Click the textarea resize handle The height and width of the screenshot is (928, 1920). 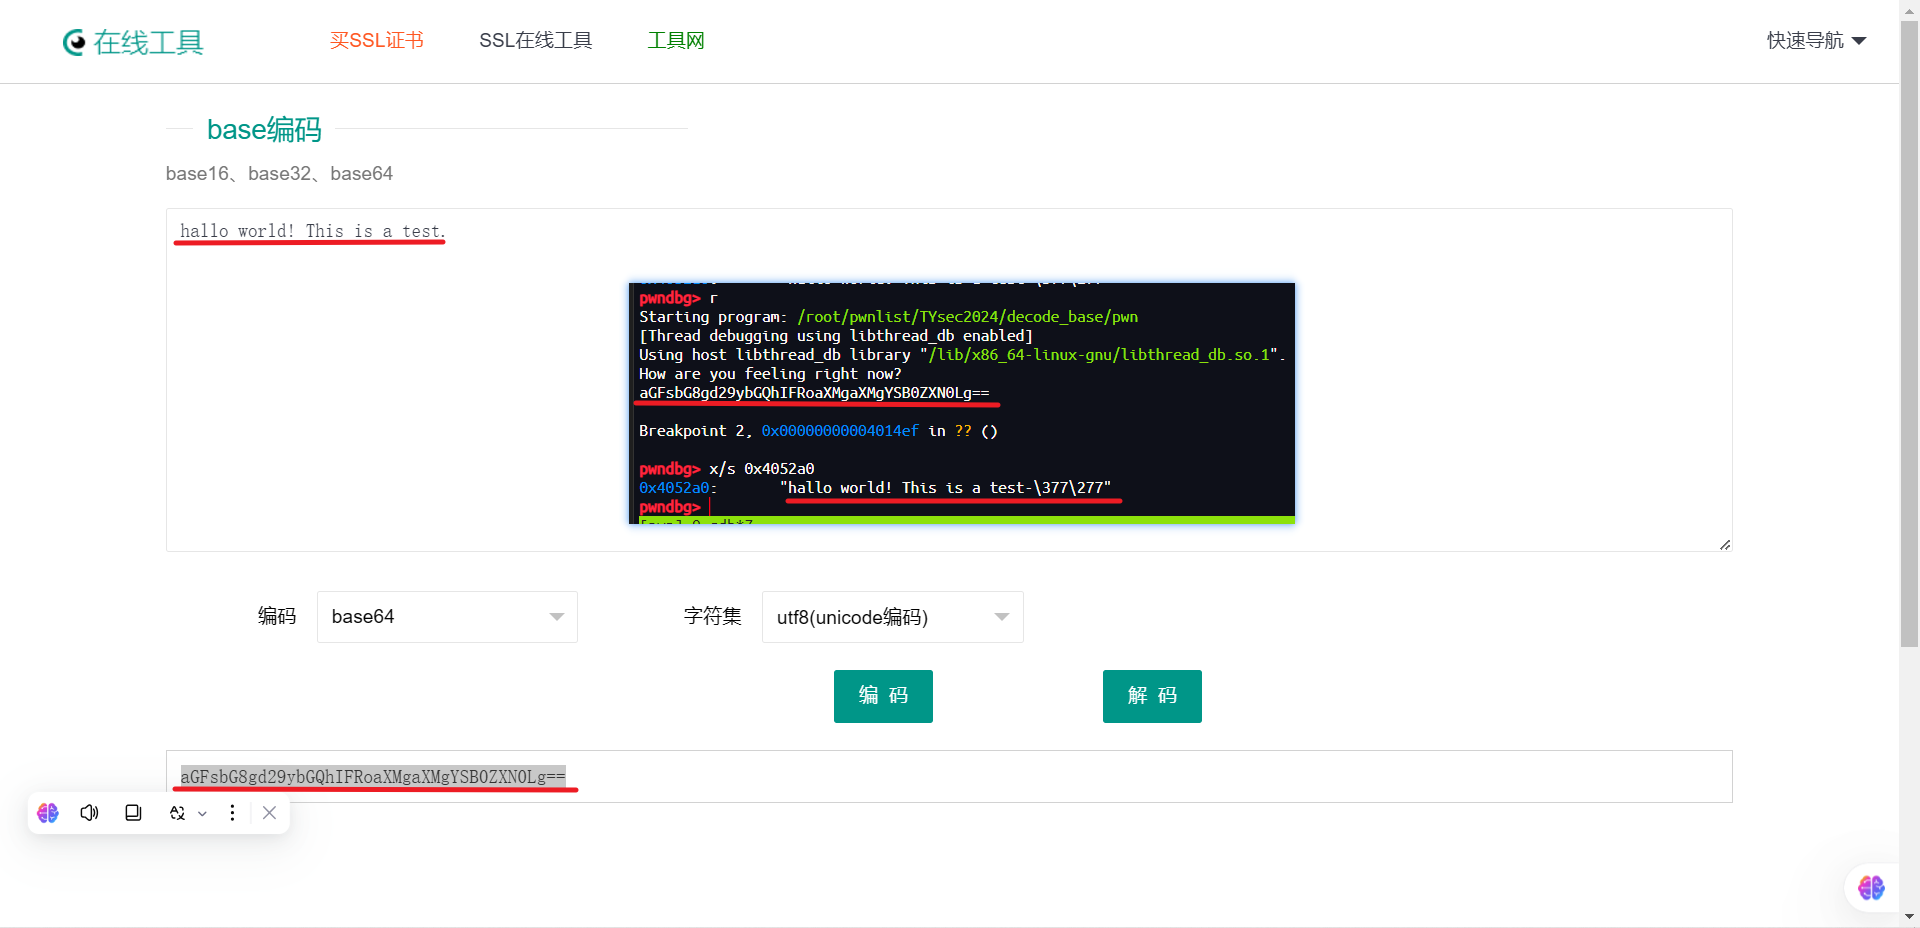tap(1725, 544)
